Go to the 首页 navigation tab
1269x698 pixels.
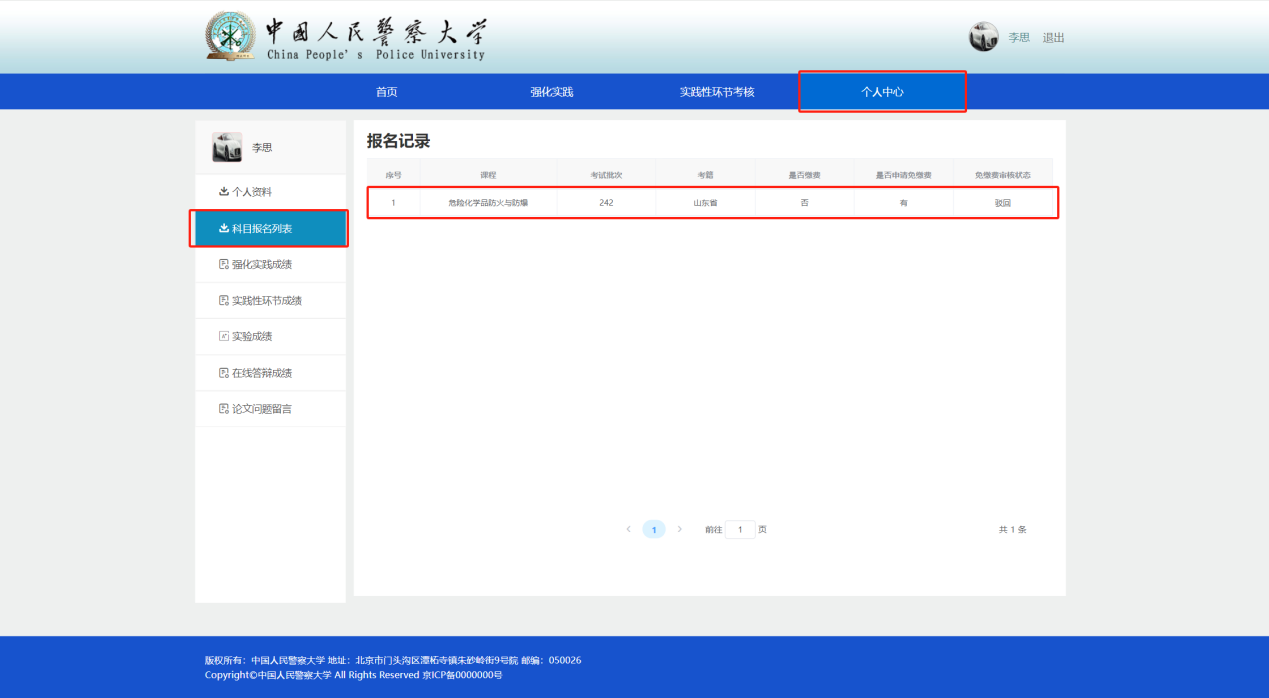(386, 92)
